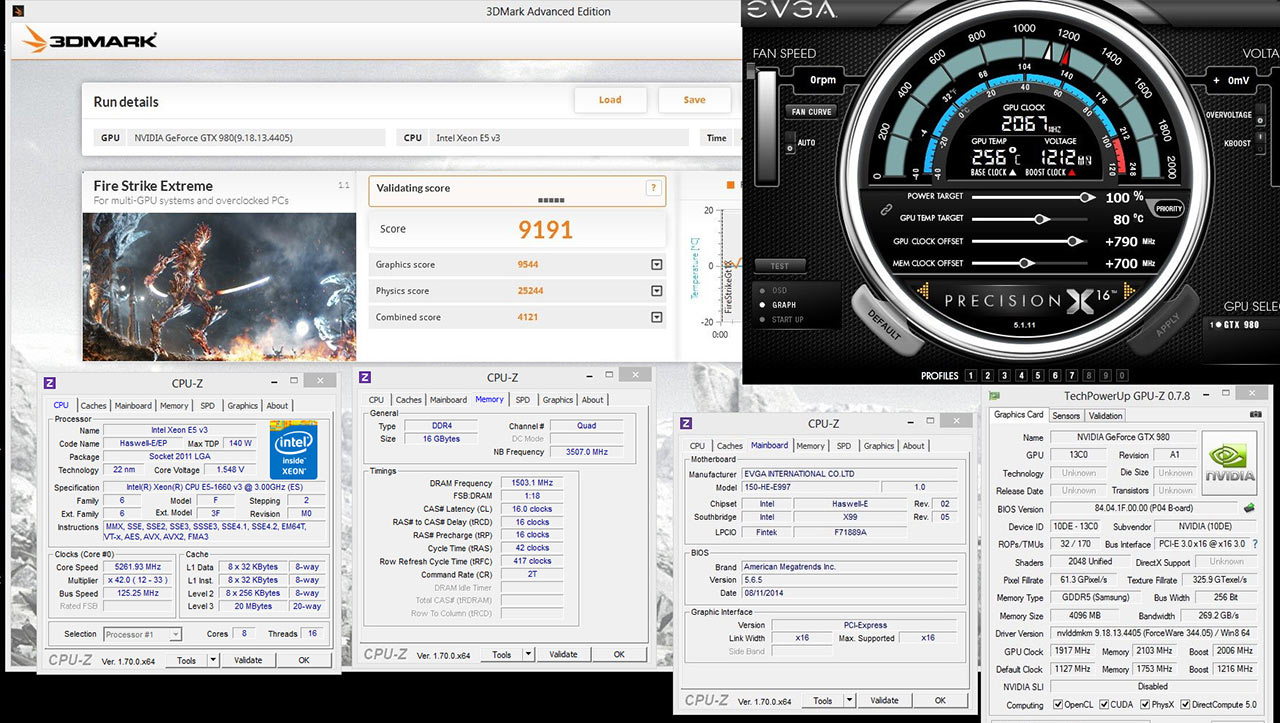The height and width of the screenshot is (723, 1280).
Task: Click the NVIDIA logo in GPU-Z
Action: [x=1228, y=462]
